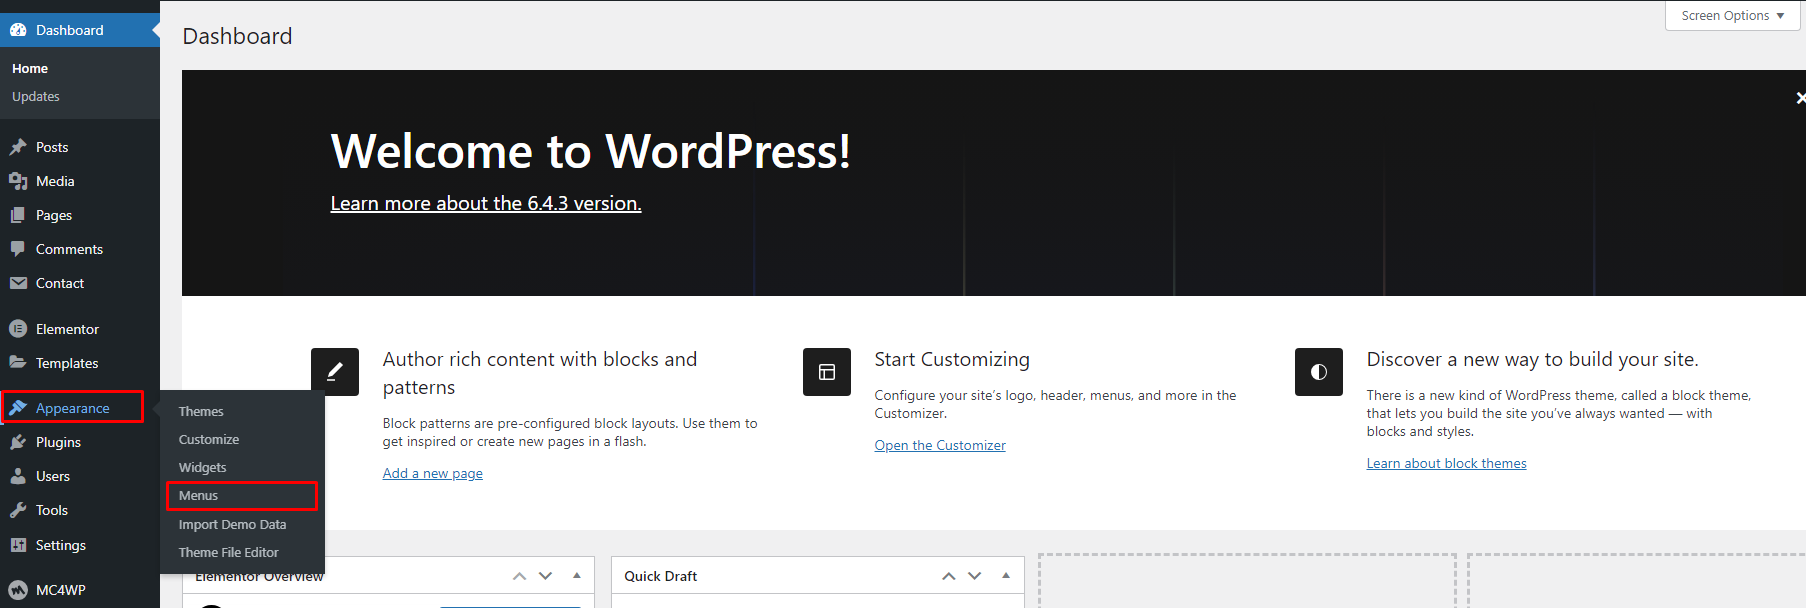Click the Pages icon in sidebar

[18, 215]
